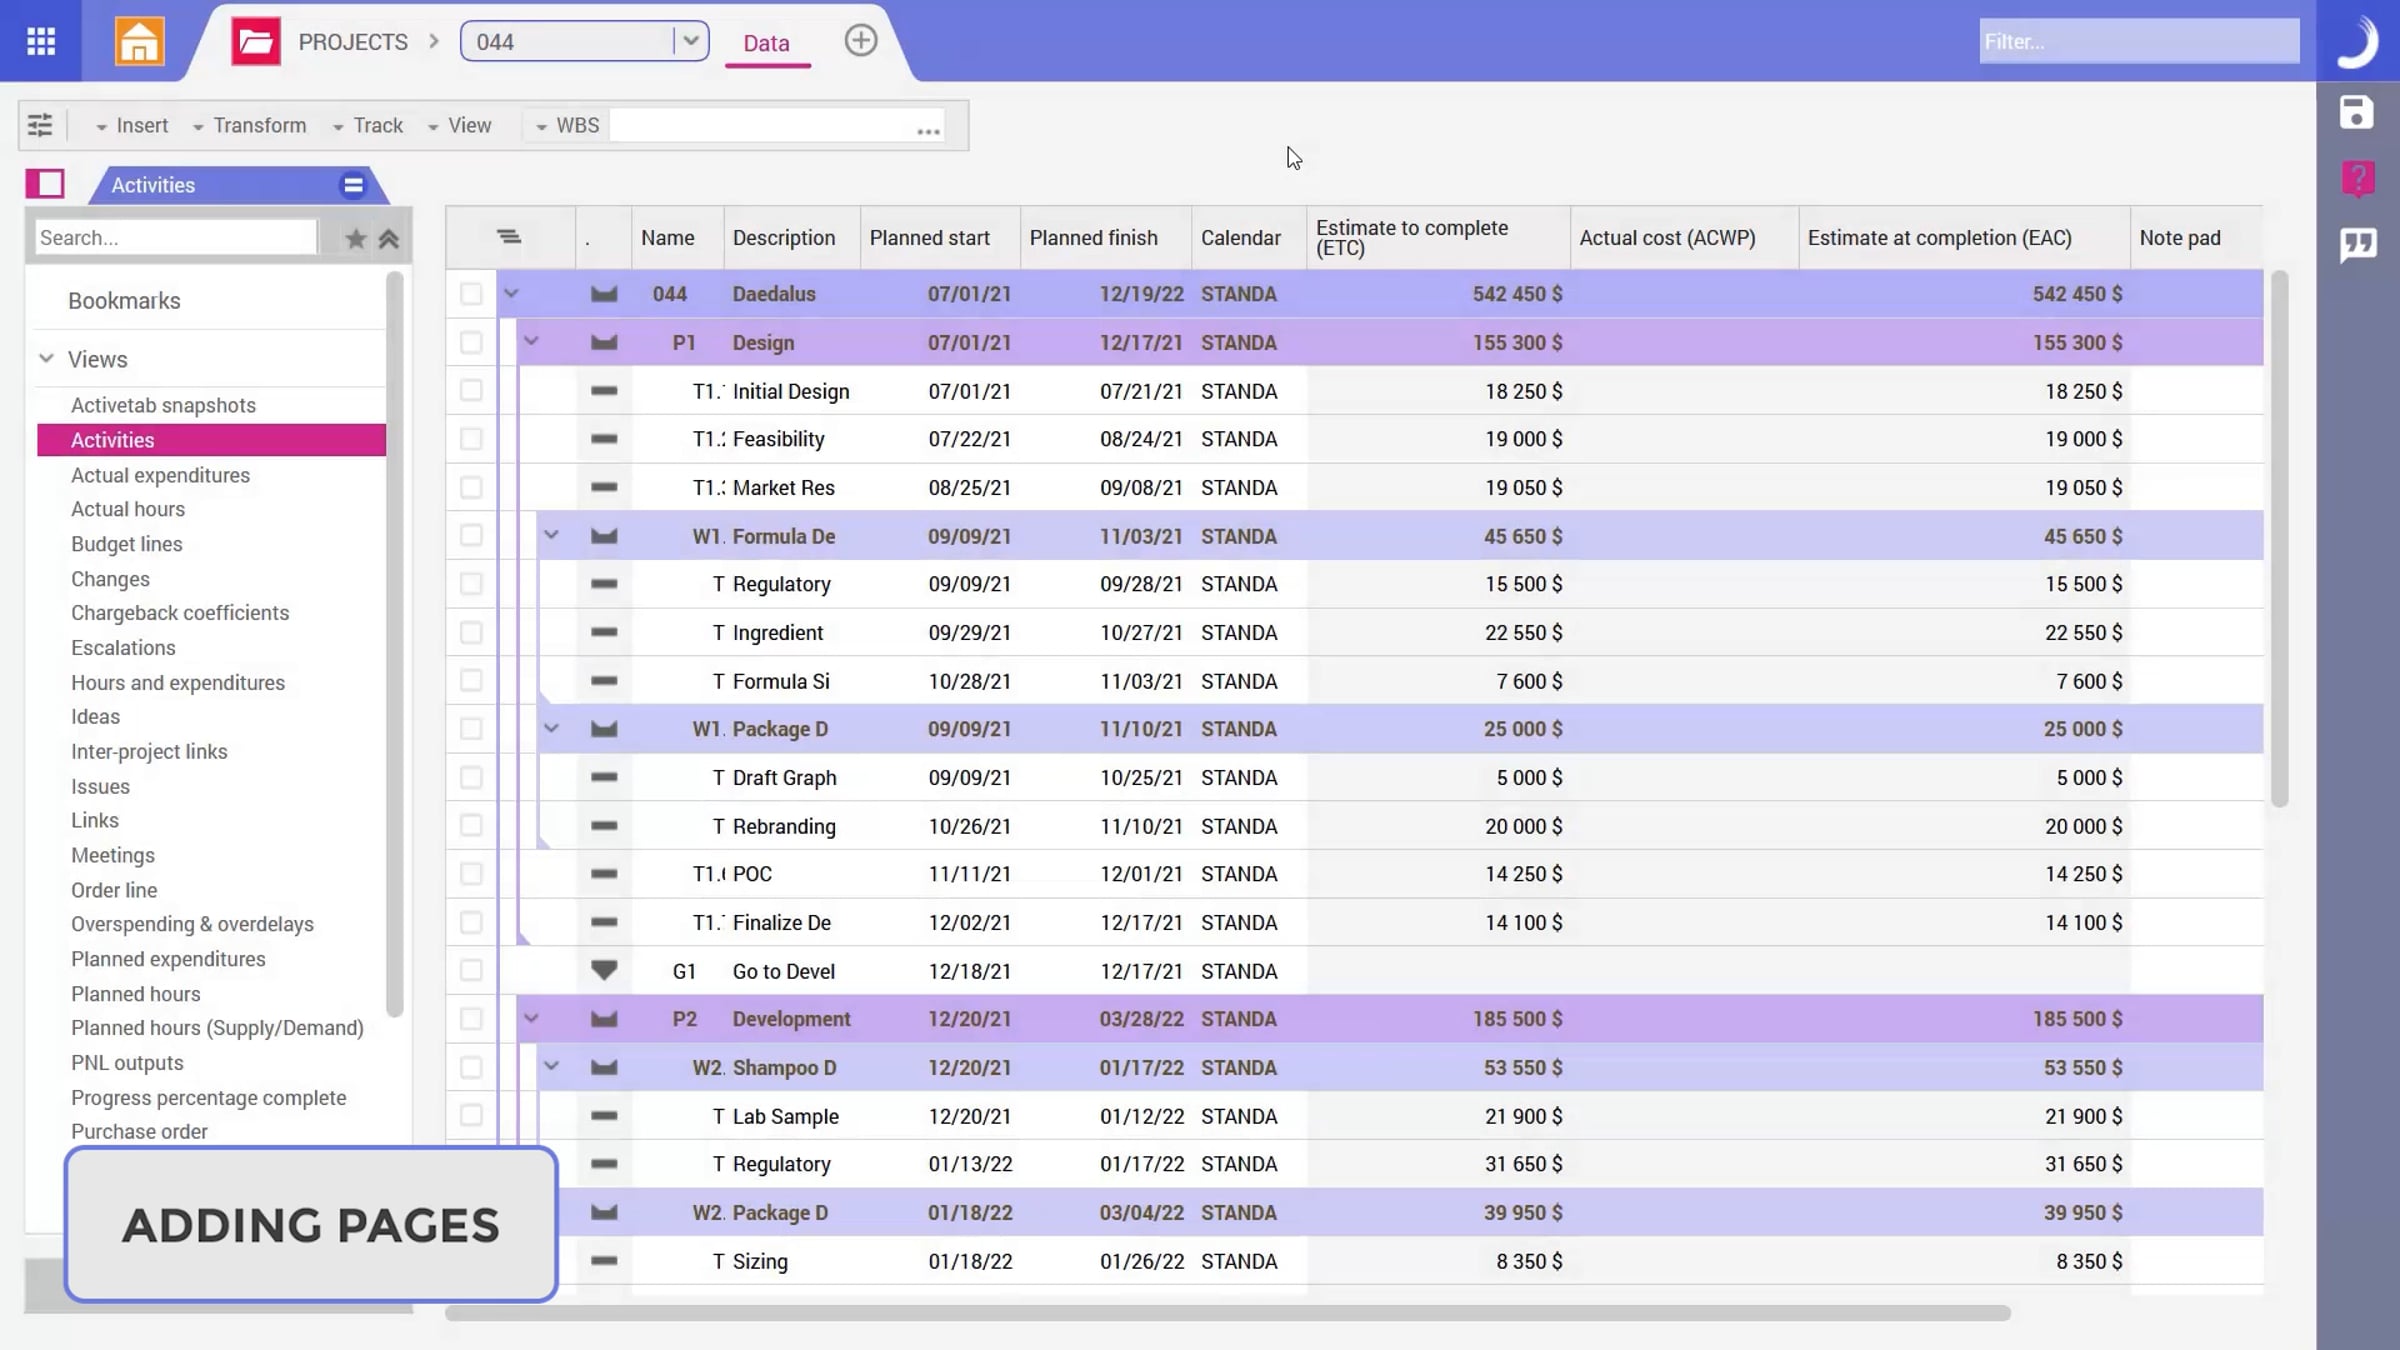Click the orange Home icon
Image resolution: width=2400 pixels, height=1350 pixels.
(x=139, y=41)
